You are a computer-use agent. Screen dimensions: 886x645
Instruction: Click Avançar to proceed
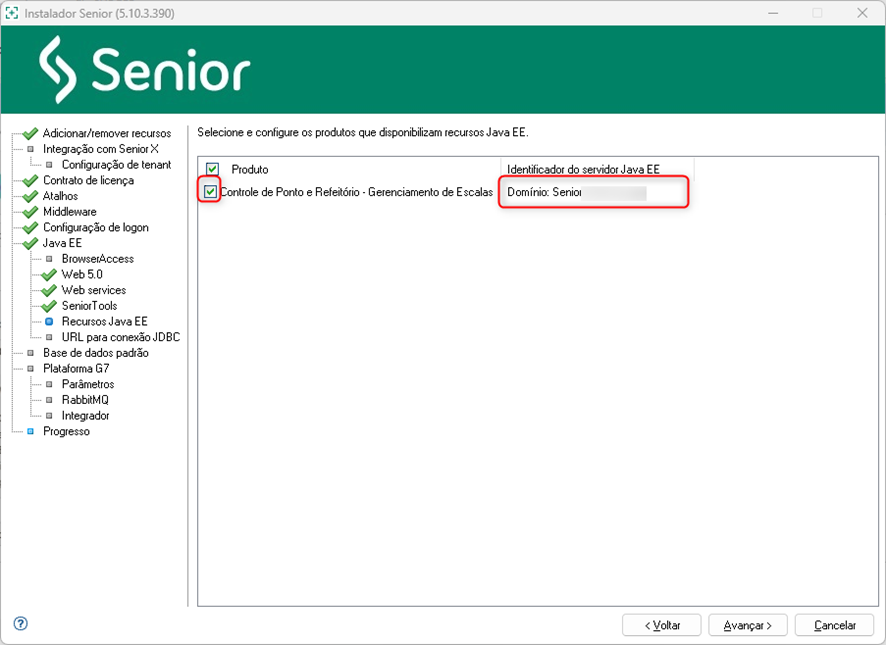(x=748, y=625)
